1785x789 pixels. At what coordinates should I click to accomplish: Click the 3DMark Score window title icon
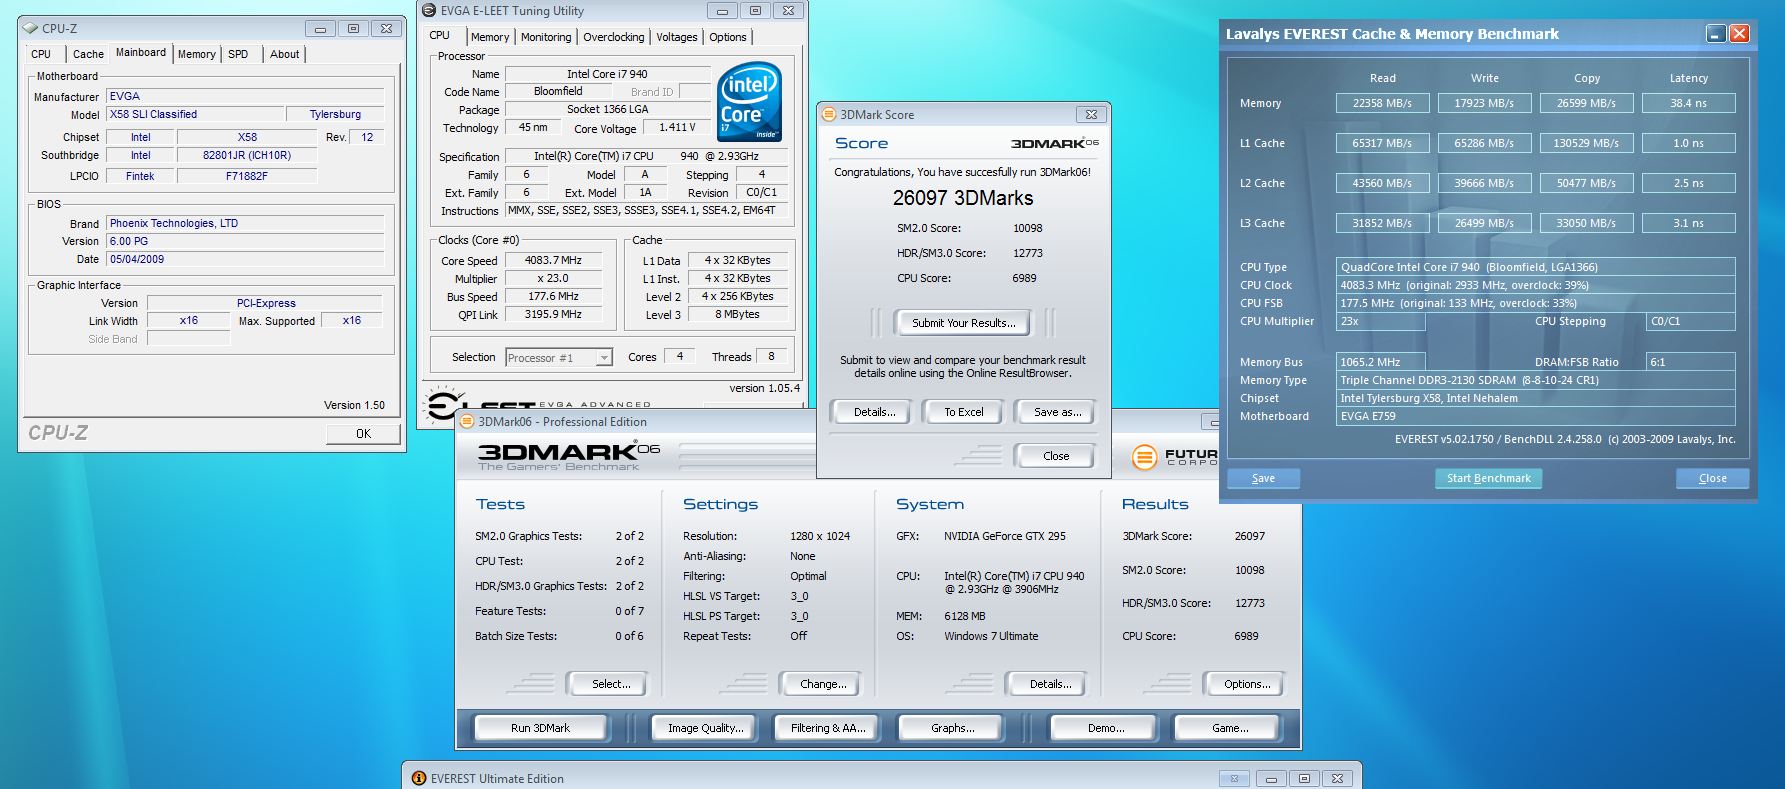[829, 115]
